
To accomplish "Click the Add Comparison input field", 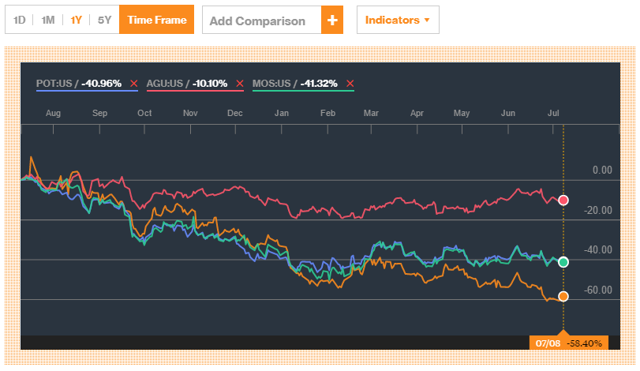I will click(x=262, y=20).
